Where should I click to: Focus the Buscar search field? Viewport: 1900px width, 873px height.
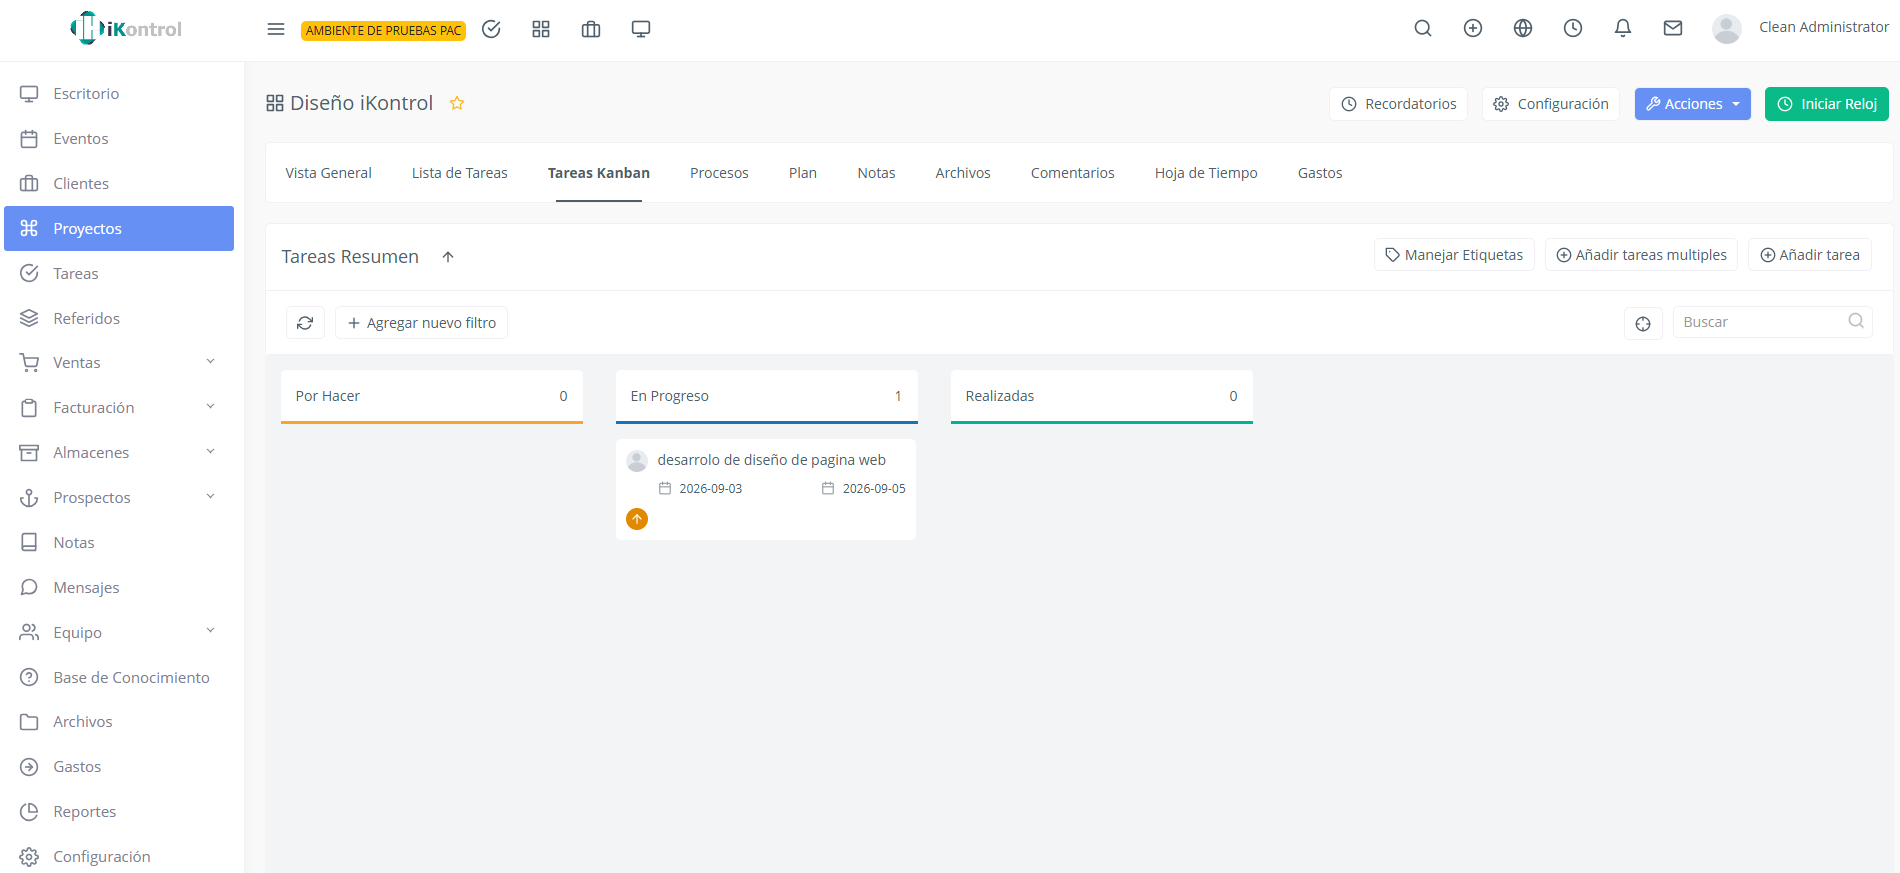point(1772,322)
